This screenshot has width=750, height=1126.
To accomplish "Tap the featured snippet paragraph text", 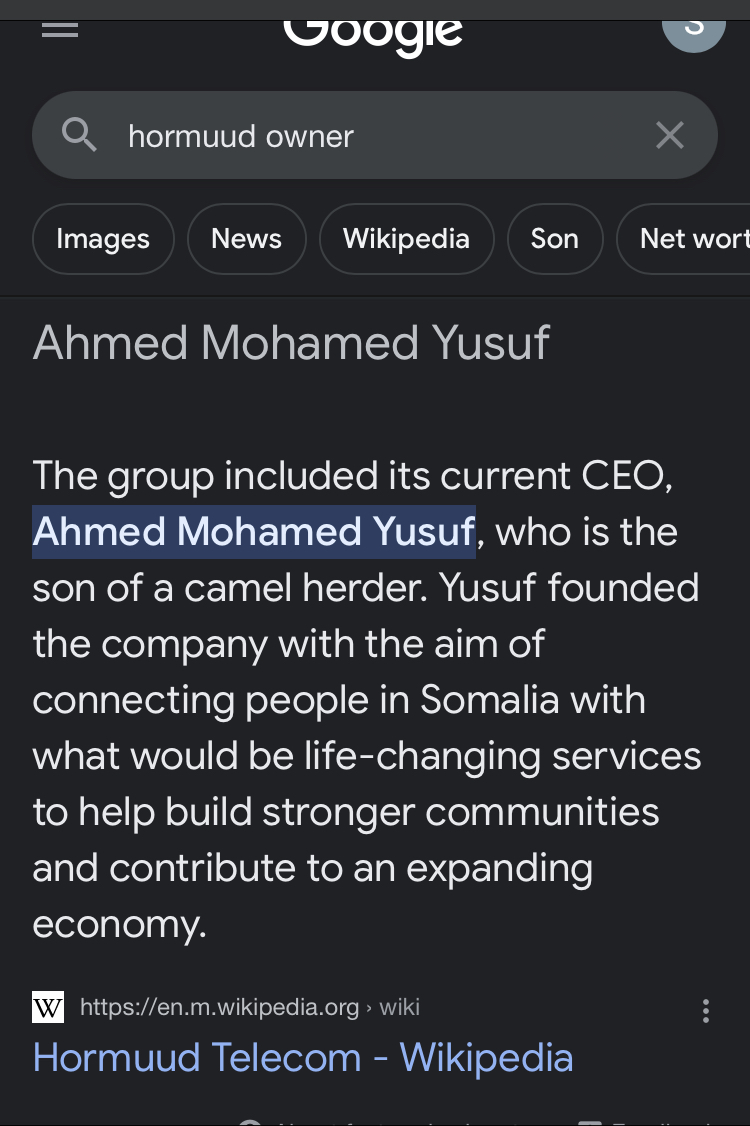I will pyautogui.click(x=366, y=700).
